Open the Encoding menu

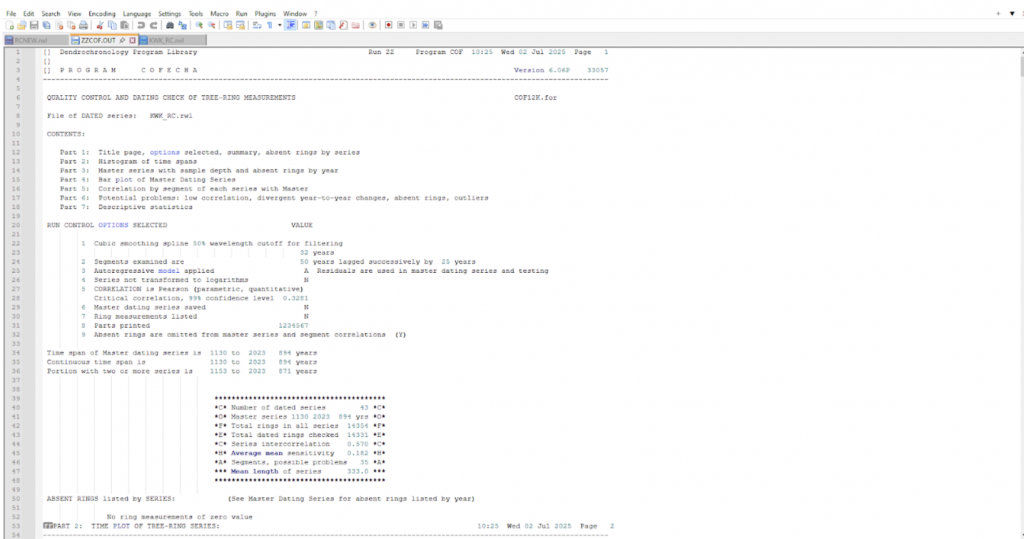click(101, 13)
